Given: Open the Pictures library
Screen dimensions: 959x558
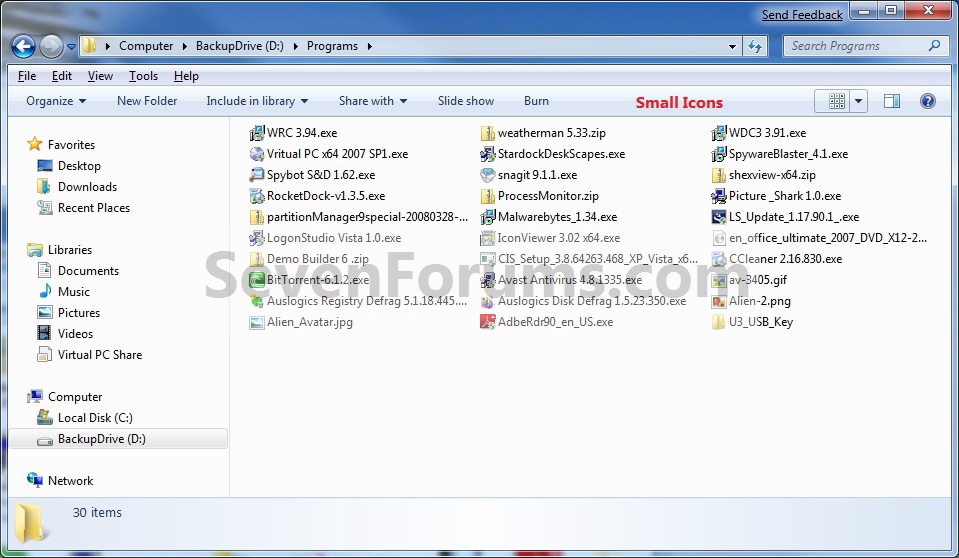Looking at the screenshot, I should tap(78, 313).
